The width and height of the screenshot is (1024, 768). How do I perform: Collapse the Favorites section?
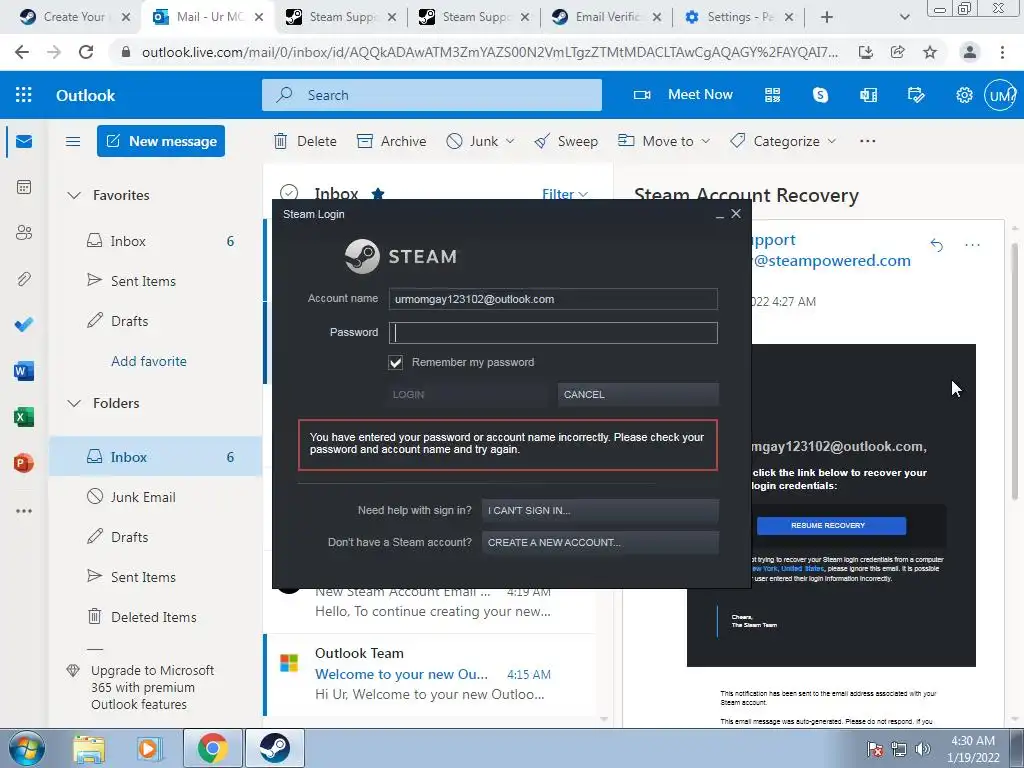[74, 195]
